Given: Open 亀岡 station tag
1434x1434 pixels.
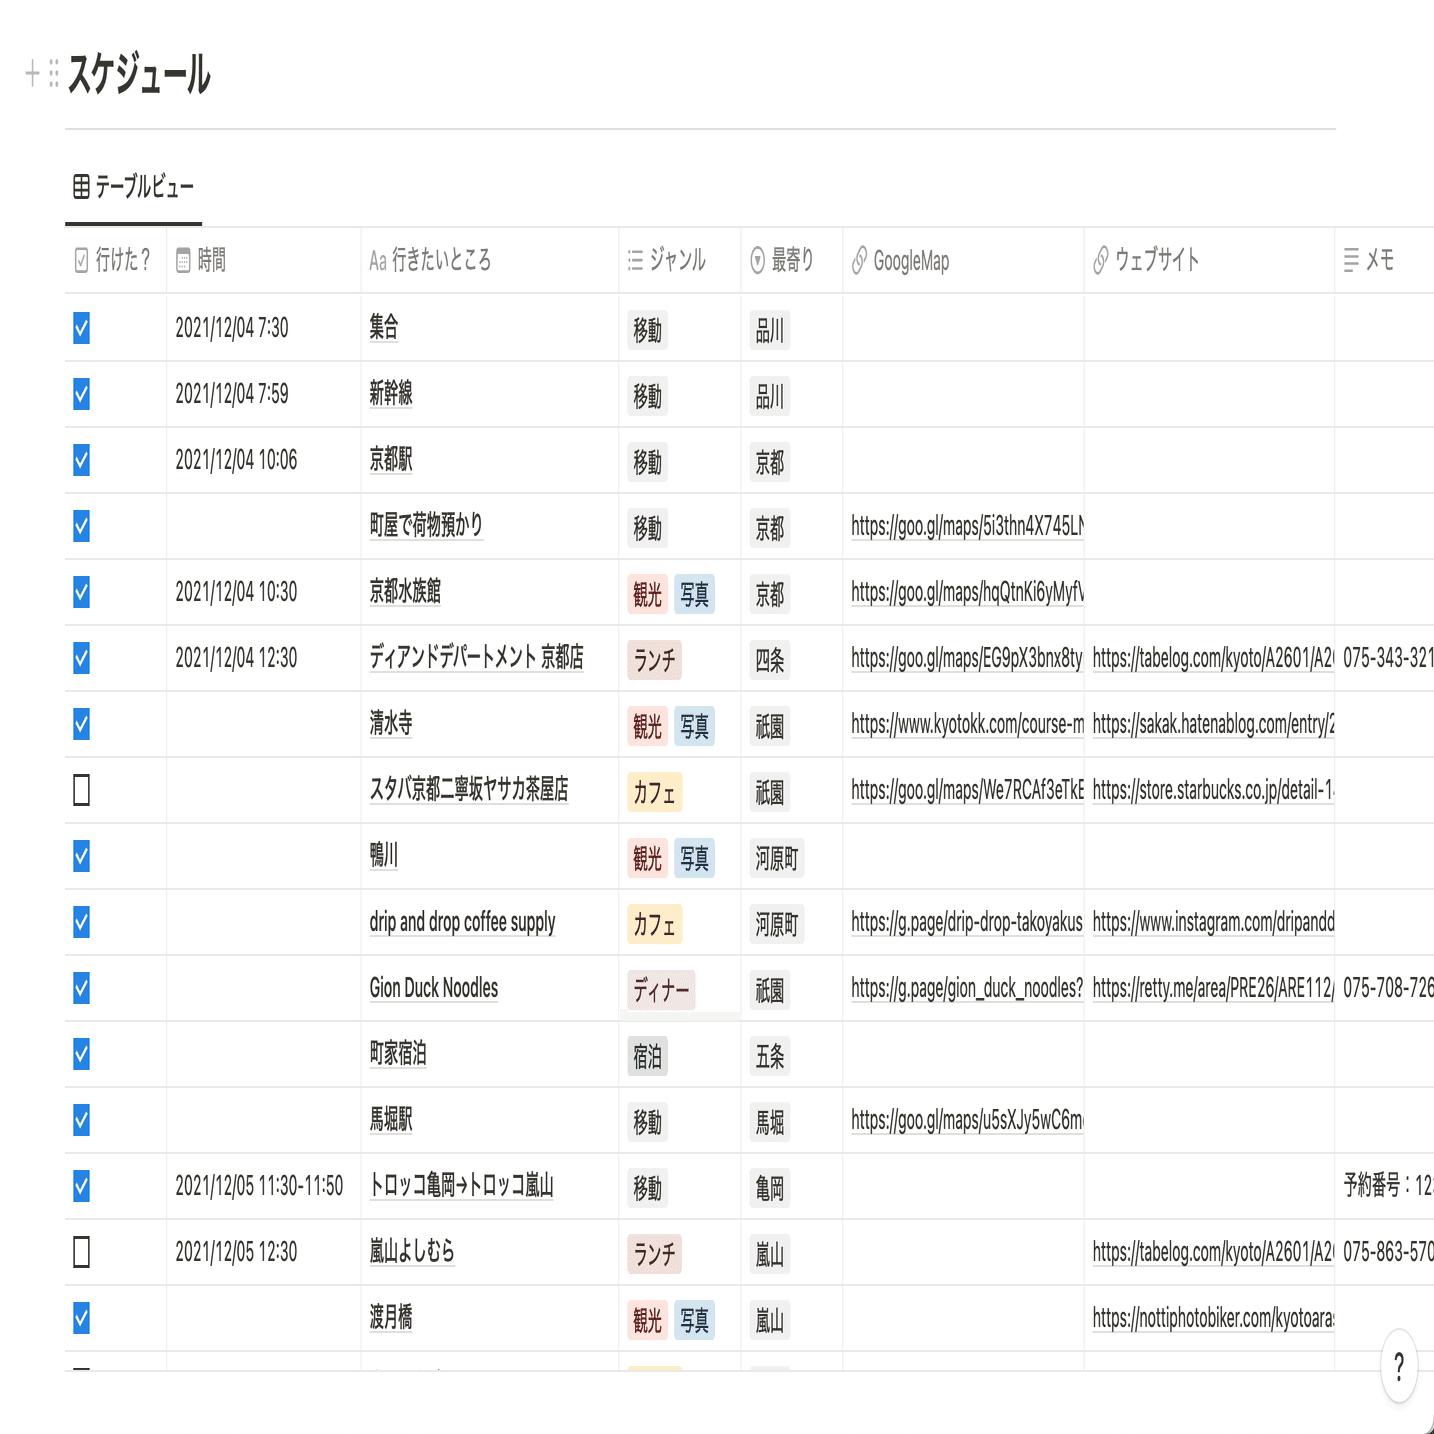Looking at the screenshot, I should (770, 1188).
